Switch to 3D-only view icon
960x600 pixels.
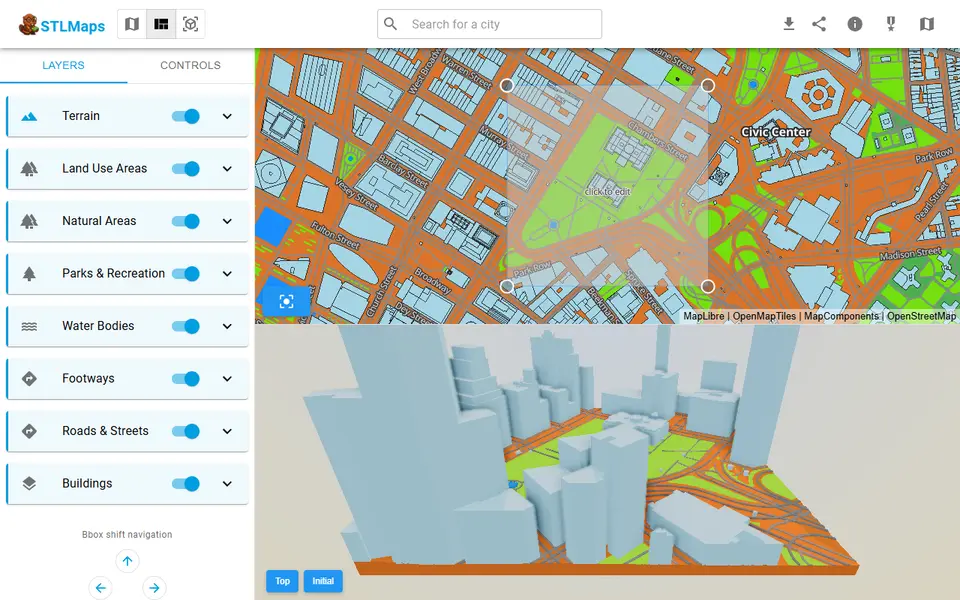point(190,24)
